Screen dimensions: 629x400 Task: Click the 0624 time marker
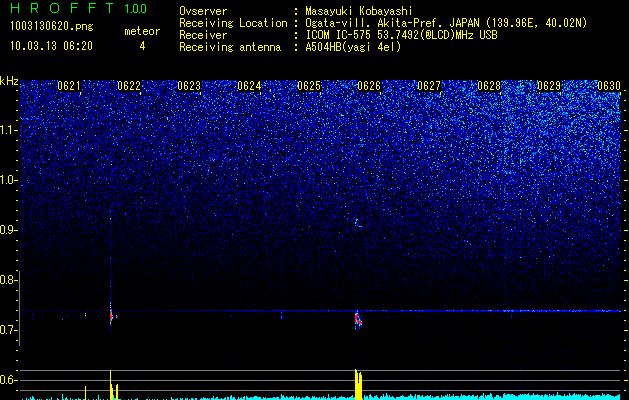tap(249, 86)
